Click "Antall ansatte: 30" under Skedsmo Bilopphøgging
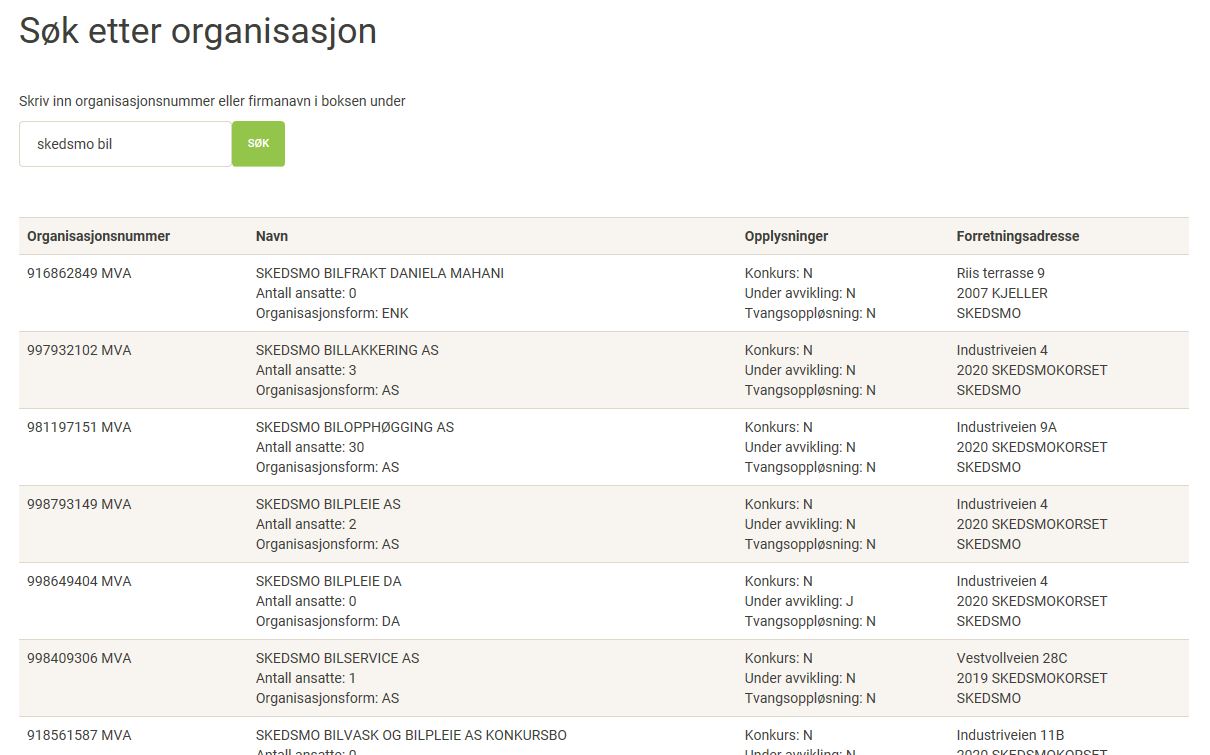This screenshot has height=755, width=1210. coord(310,447)
